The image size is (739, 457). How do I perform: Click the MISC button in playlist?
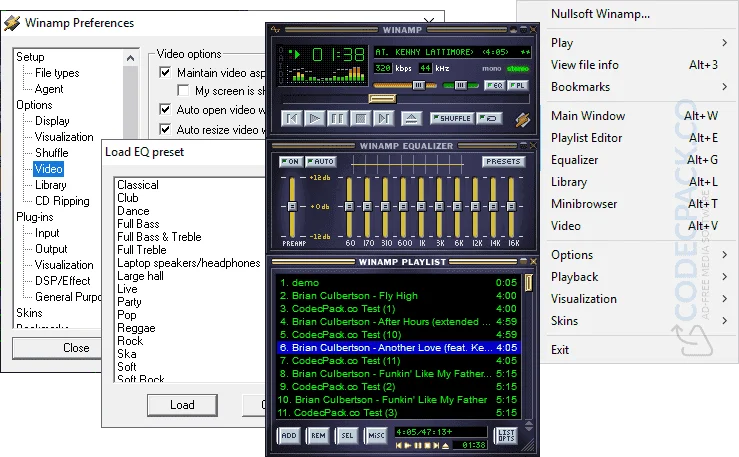tap(376, 436)
